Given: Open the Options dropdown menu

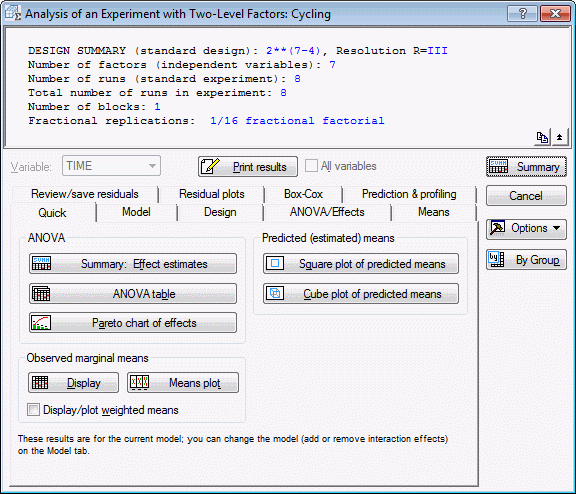Looking at the screenshot, I should [526, 228].
